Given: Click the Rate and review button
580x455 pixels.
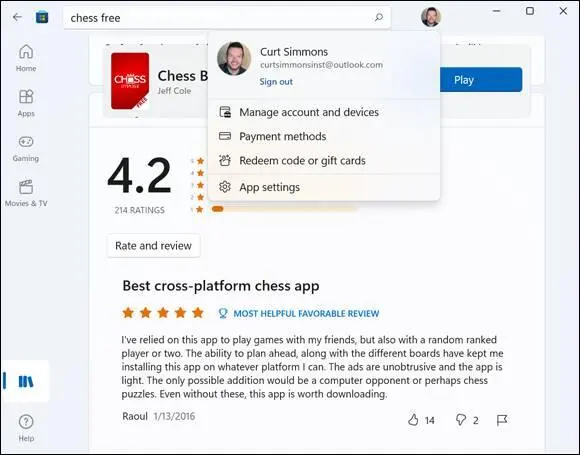Looking at the screenshot, I should click(154, 246).
